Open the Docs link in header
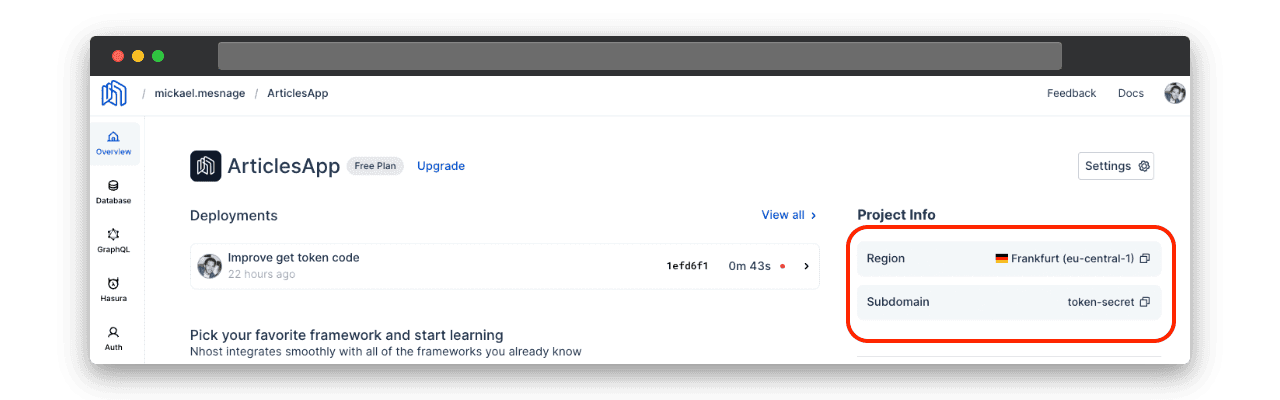 click(1130, 93)
